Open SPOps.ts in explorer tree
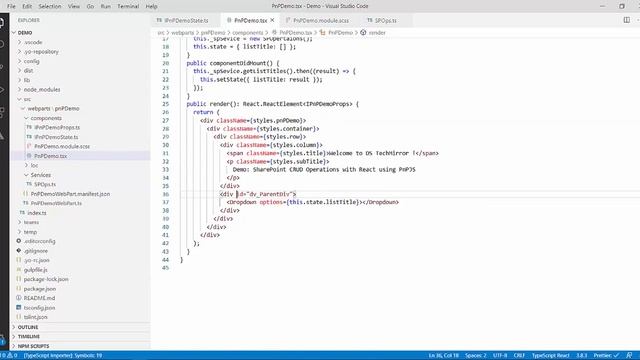This screenshot has width=640, height=360. click(x=44, y=184)
